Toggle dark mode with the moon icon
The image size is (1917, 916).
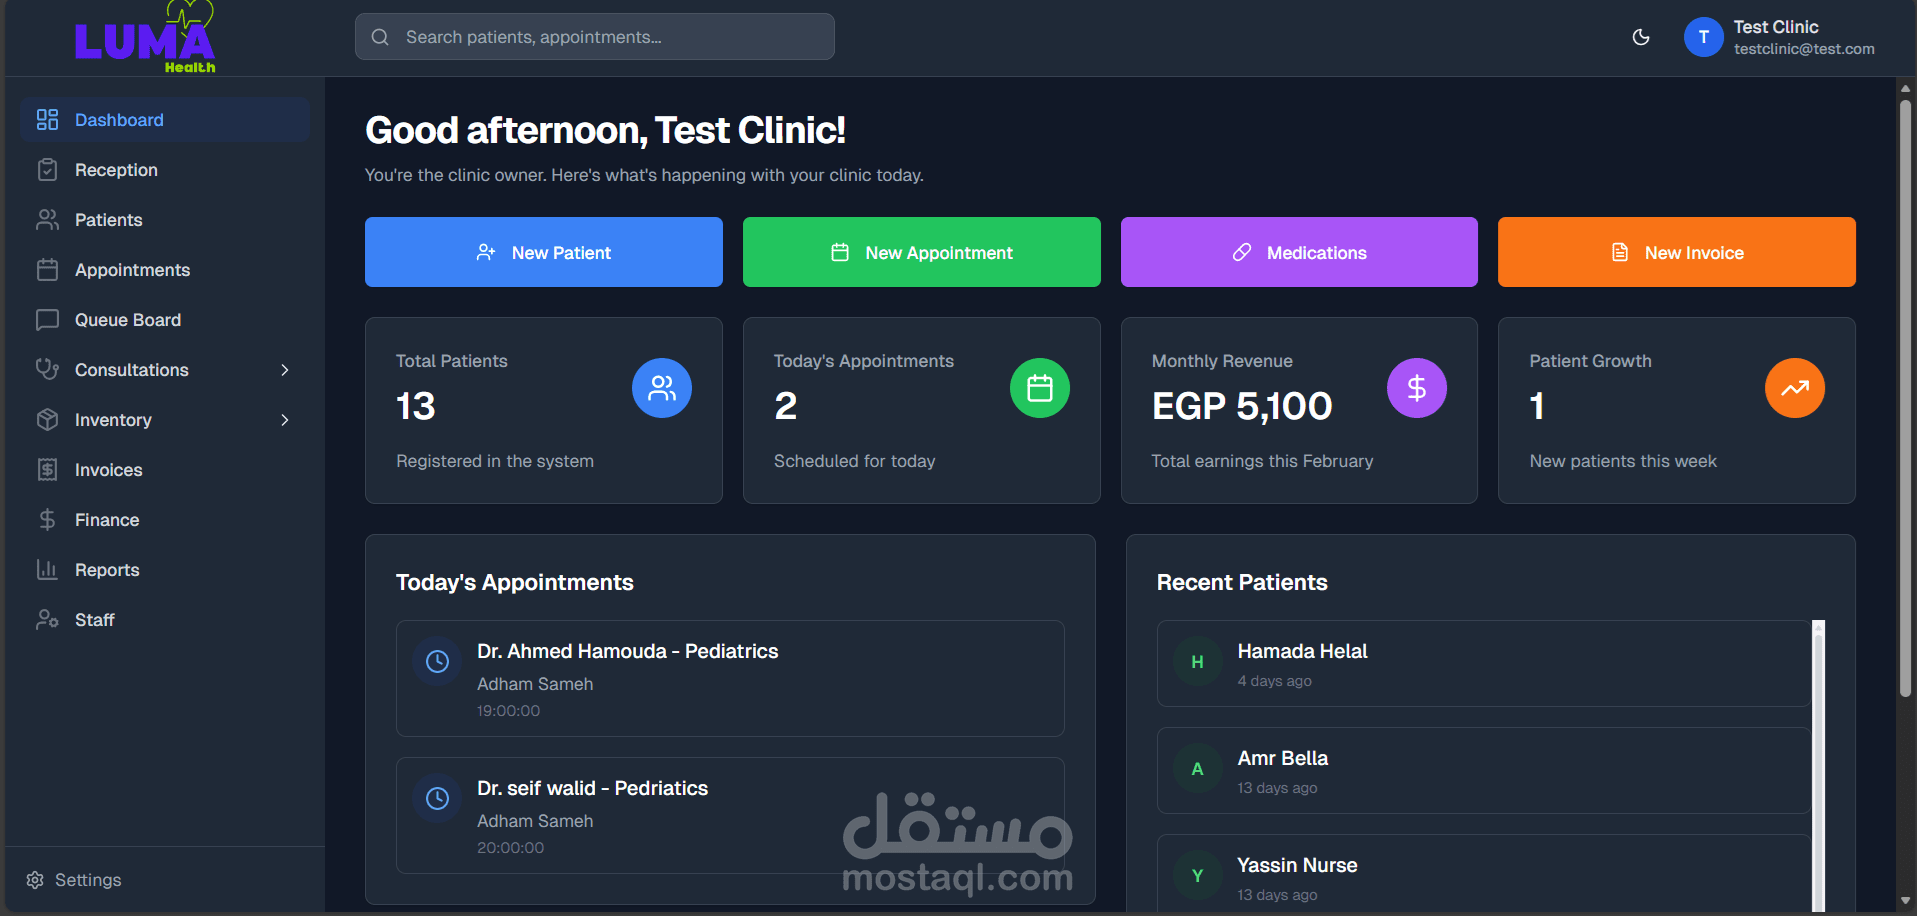coord(1641,37)
